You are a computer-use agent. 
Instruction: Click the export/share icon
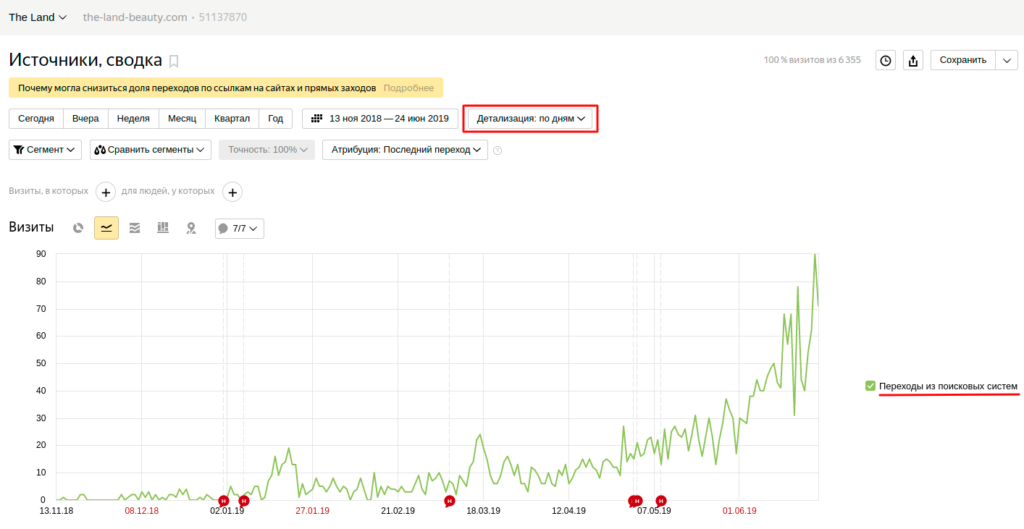(913, 61)
